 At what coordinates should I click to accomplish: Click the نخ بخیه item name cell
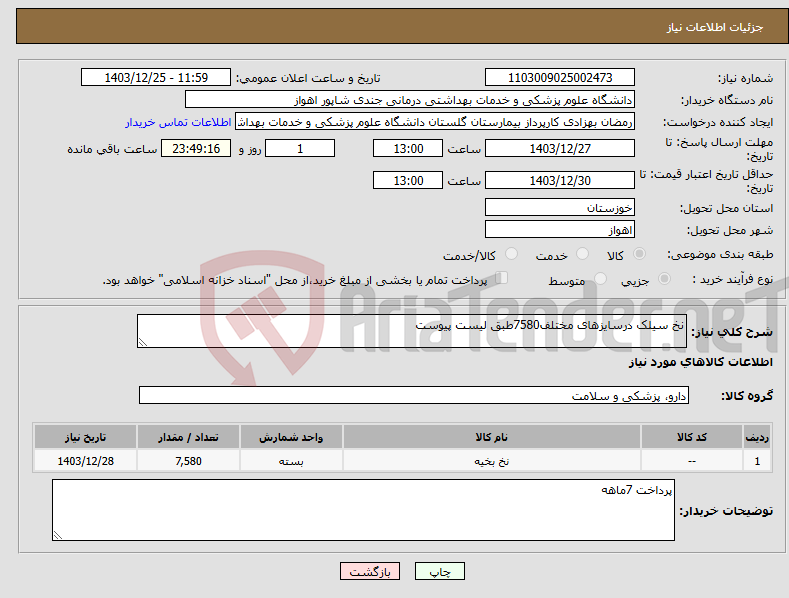492,461
